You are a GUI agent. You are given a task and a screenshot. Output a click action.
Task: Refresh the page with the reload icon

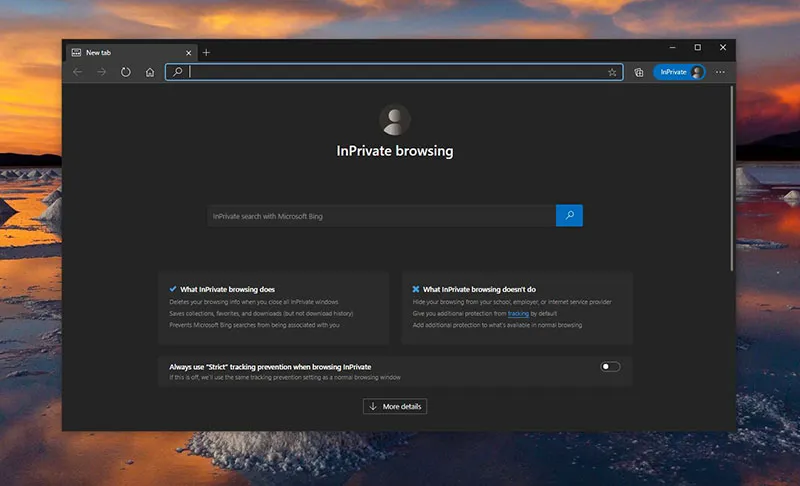coord(126,72)
